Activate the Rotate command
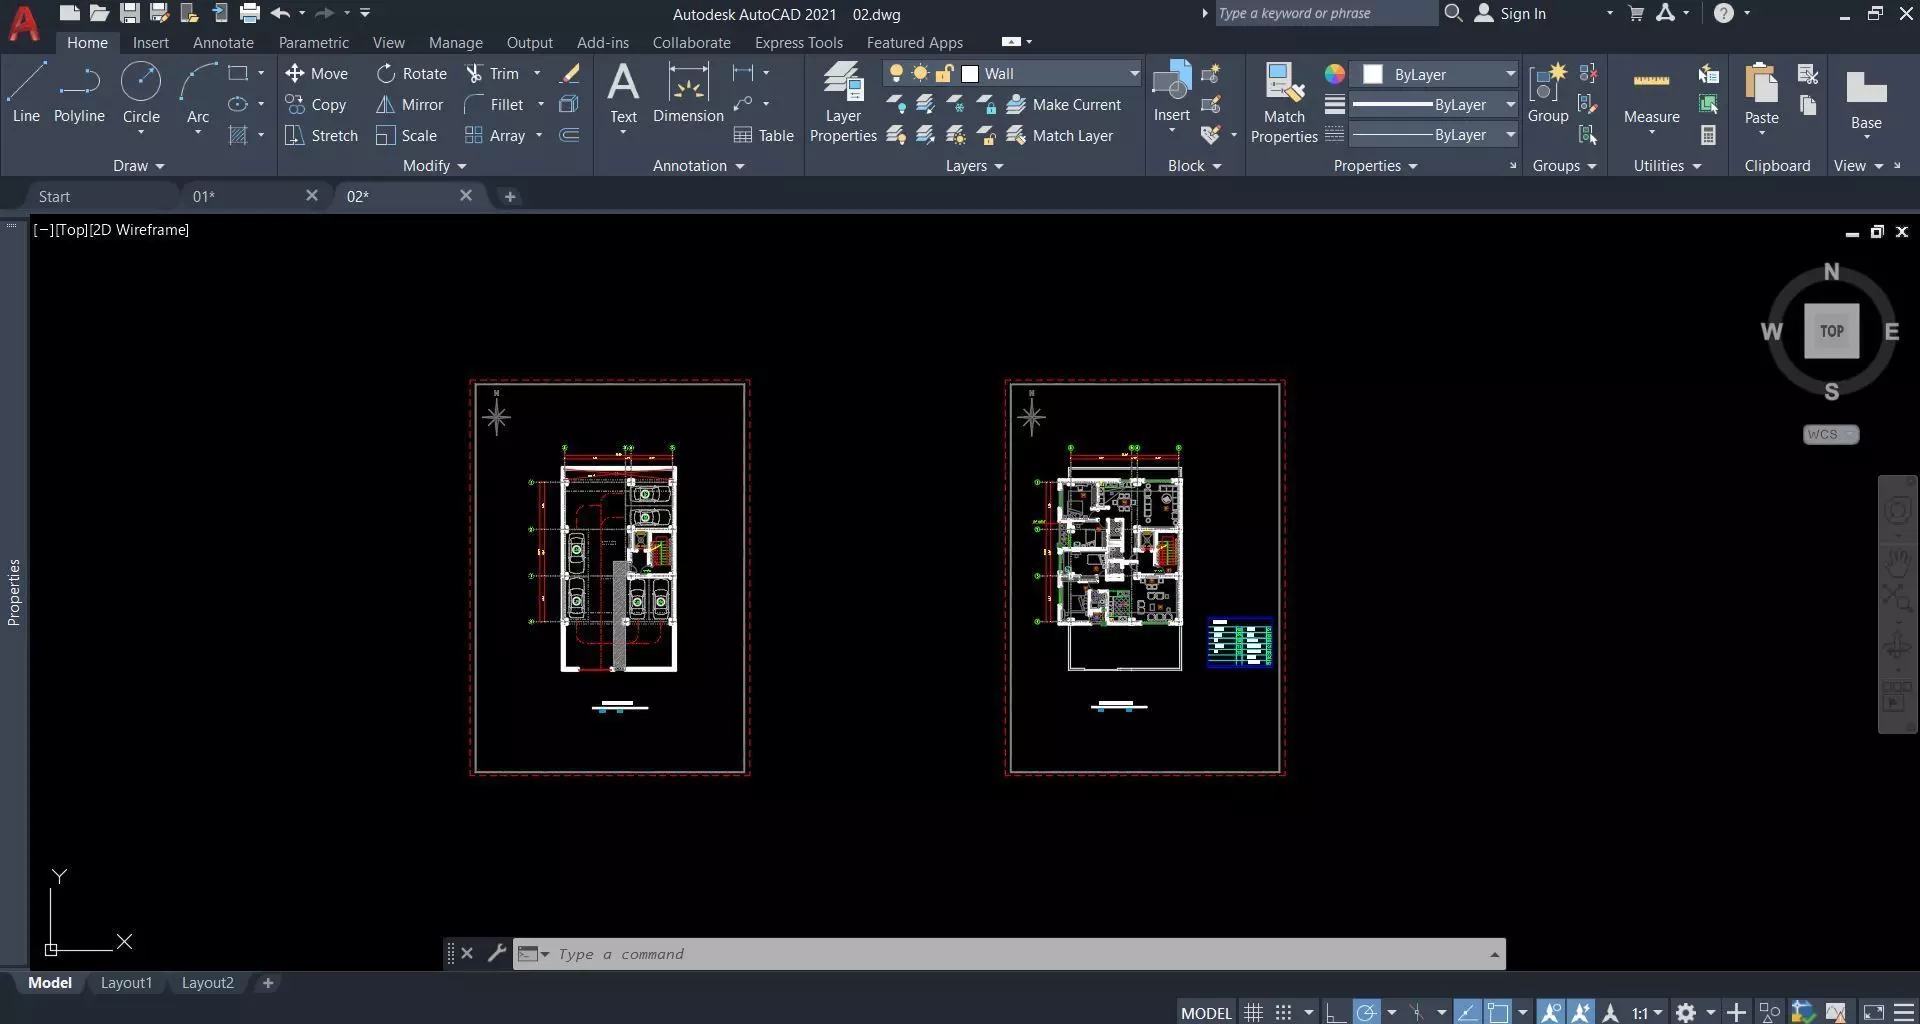This screenshot has height=1024, width=1920. [412, 73]
